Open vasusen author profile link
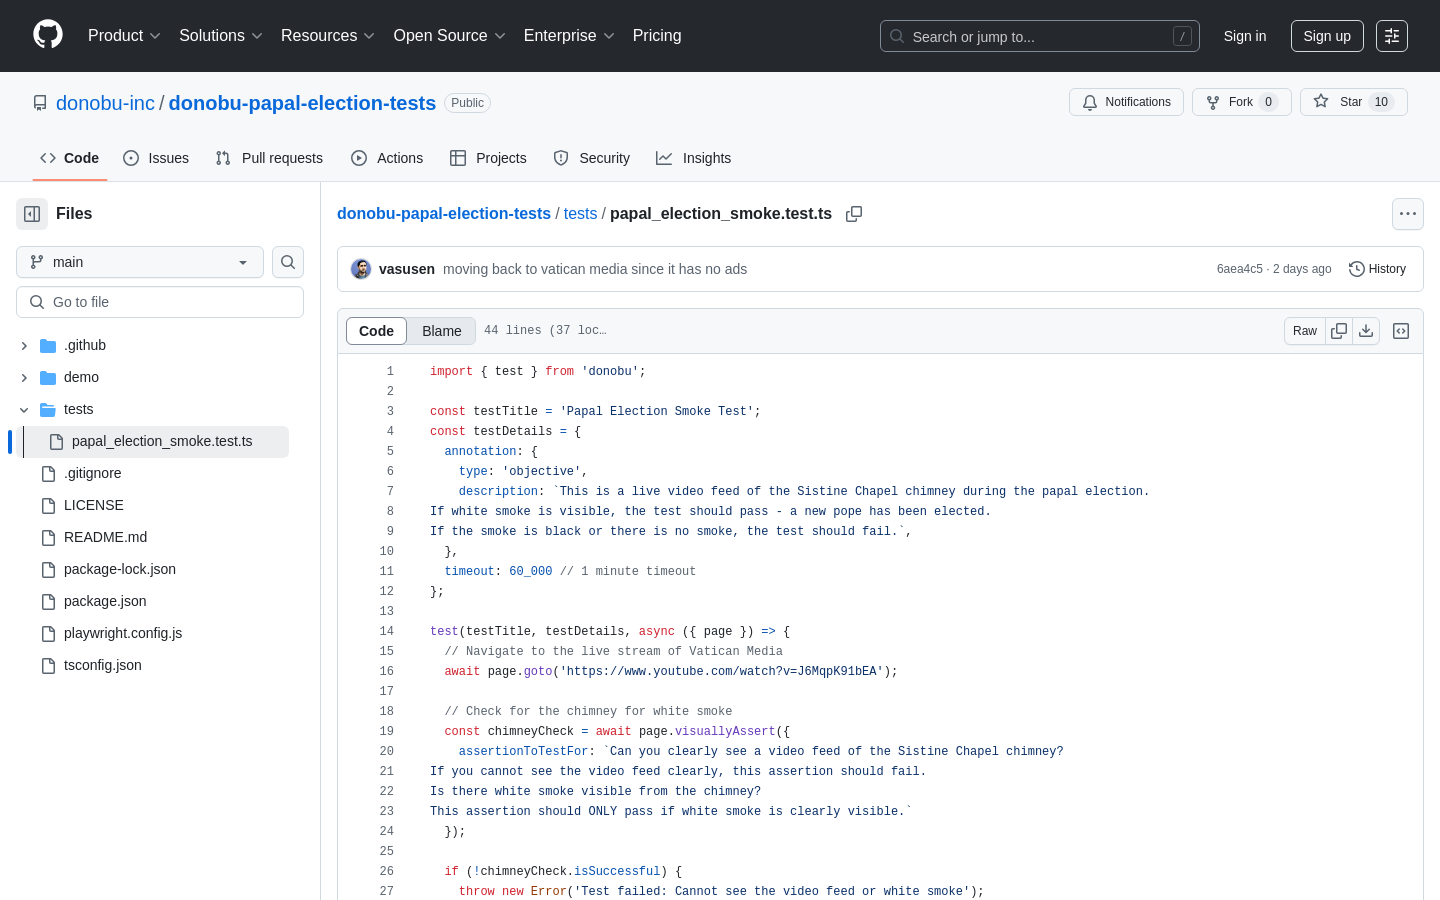Screen dimensions: 1440x900 pyautogui.click(x=407, y=269)
